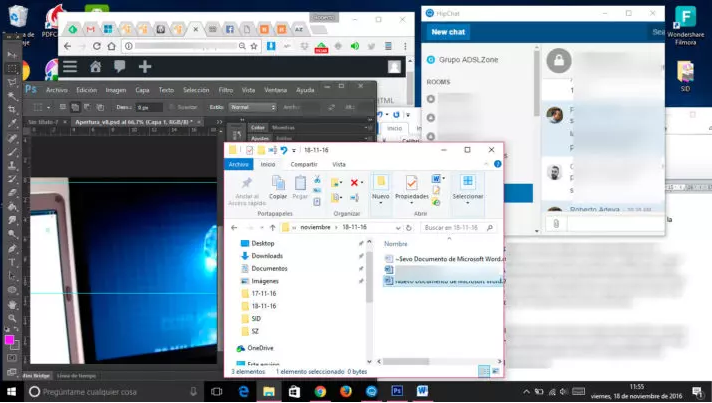Switch to the Compartir ribbon tab
712x403 pixels.
tap(303, 164)
